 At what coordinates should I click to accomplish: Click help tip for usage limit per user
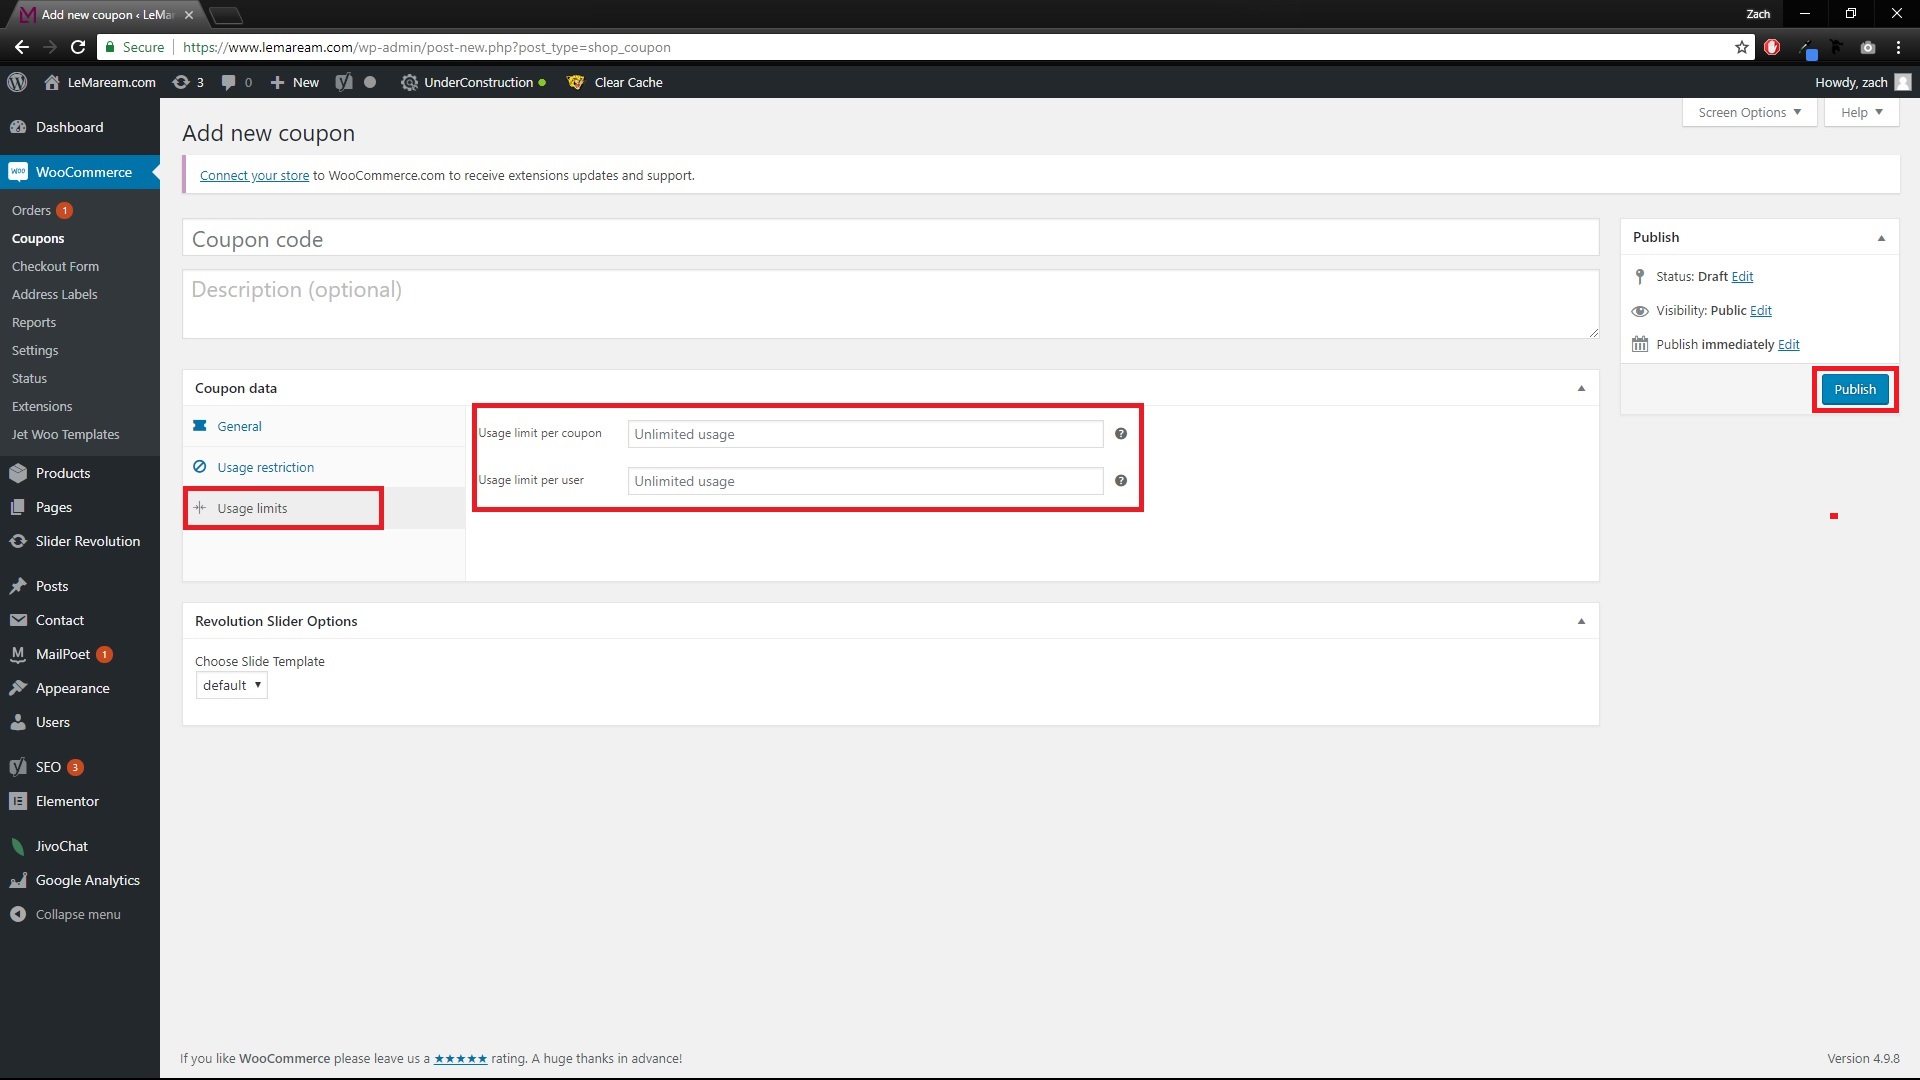click(1121, 481)
